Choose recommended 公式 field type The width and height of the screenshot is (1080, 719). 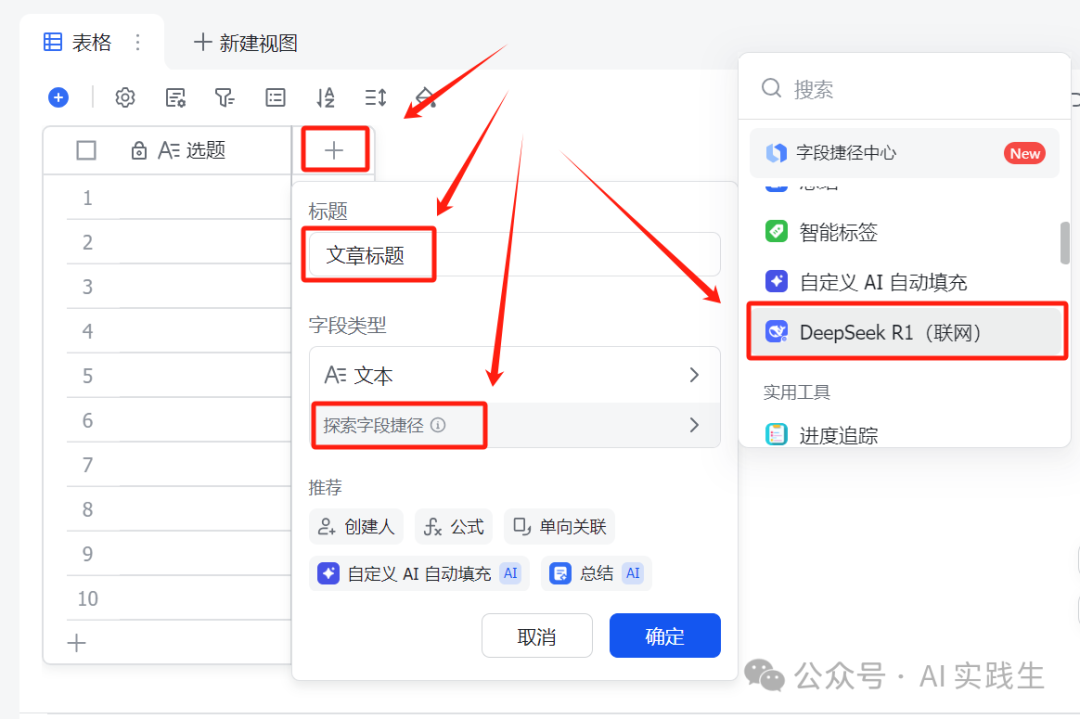[x=454, y=527]
